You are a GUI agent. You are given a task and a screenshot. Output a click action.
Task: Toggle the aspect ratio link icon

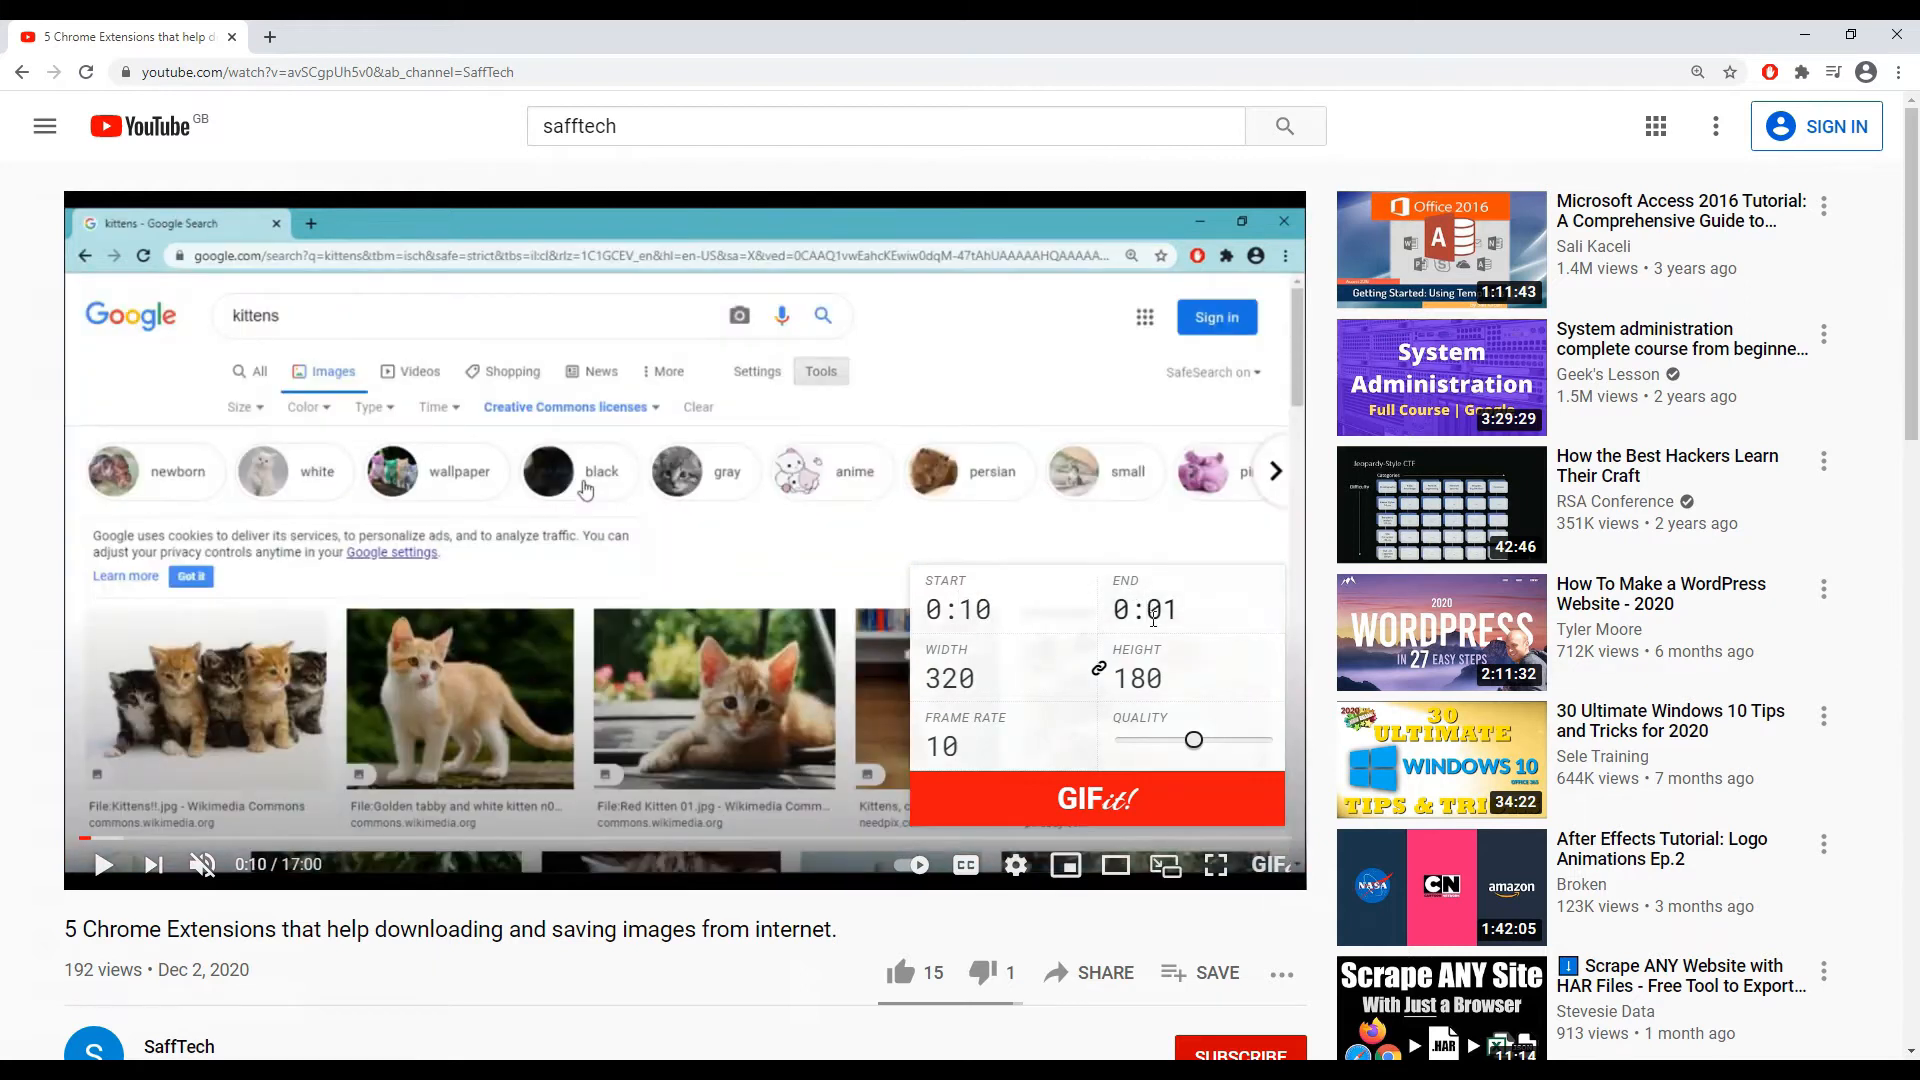[1099, 668]
